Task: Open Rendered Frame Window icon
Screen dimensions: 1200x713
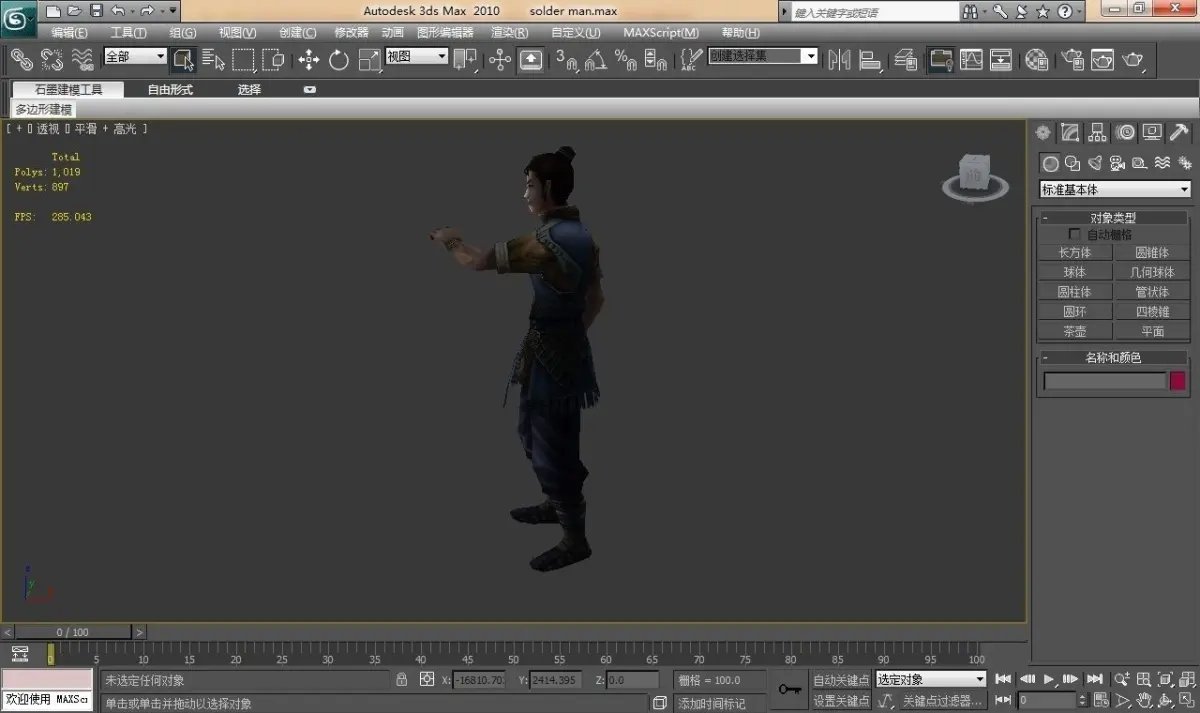Action: pos(1102,59)
